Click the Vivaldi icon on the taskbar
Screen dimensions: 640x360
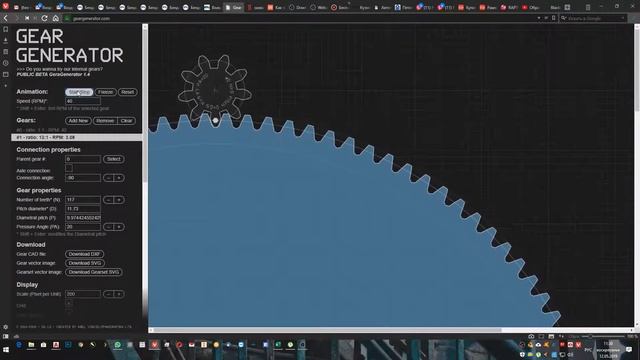154,345
